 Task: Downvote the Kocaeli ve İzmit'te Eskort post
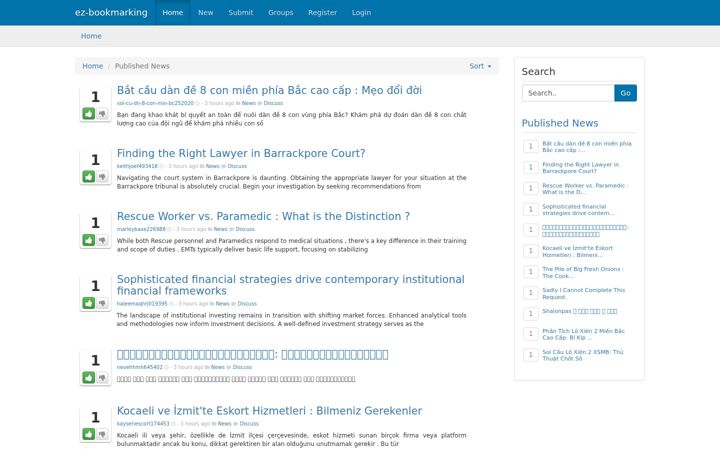[x=102, y=434]
